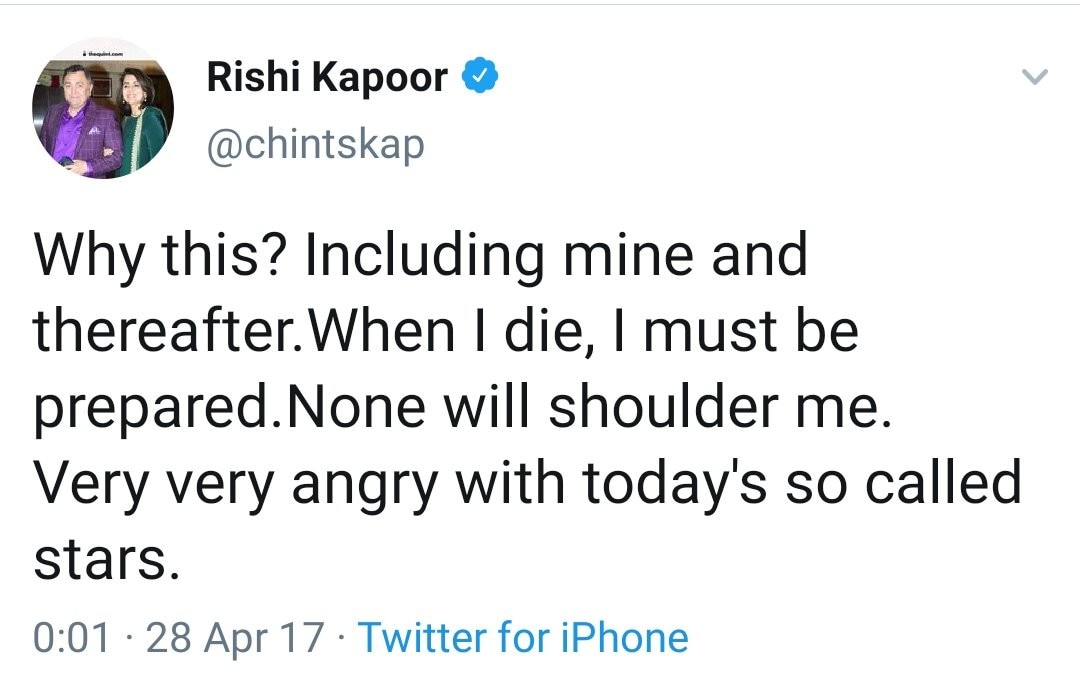The height and width of the screenshot is (696, 1080).
Task: Click the Twitter for iPhone source link
Action: (x=523, y=637)
